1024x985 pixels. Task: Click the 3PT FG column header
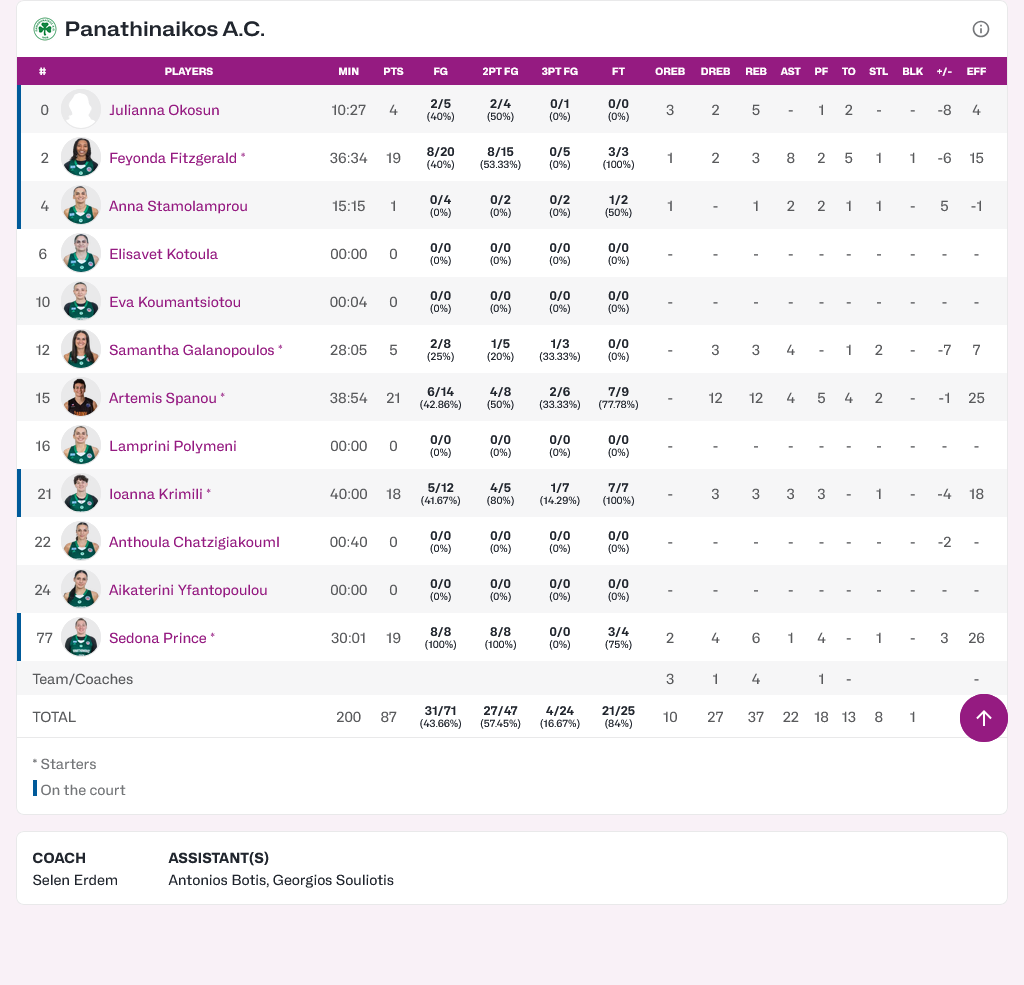pos(559,71)
